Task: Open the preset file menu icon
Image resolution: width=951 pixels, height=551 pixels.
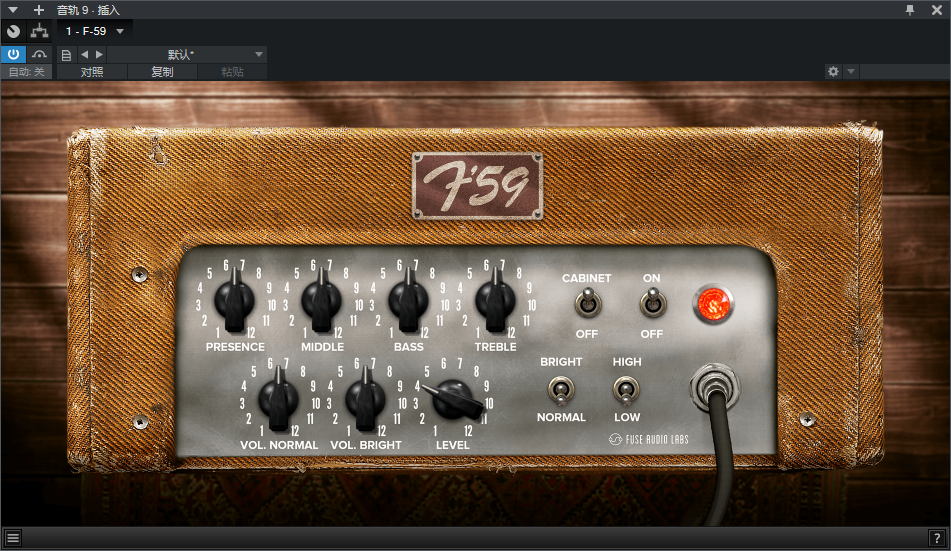Action: click(67, 55)
